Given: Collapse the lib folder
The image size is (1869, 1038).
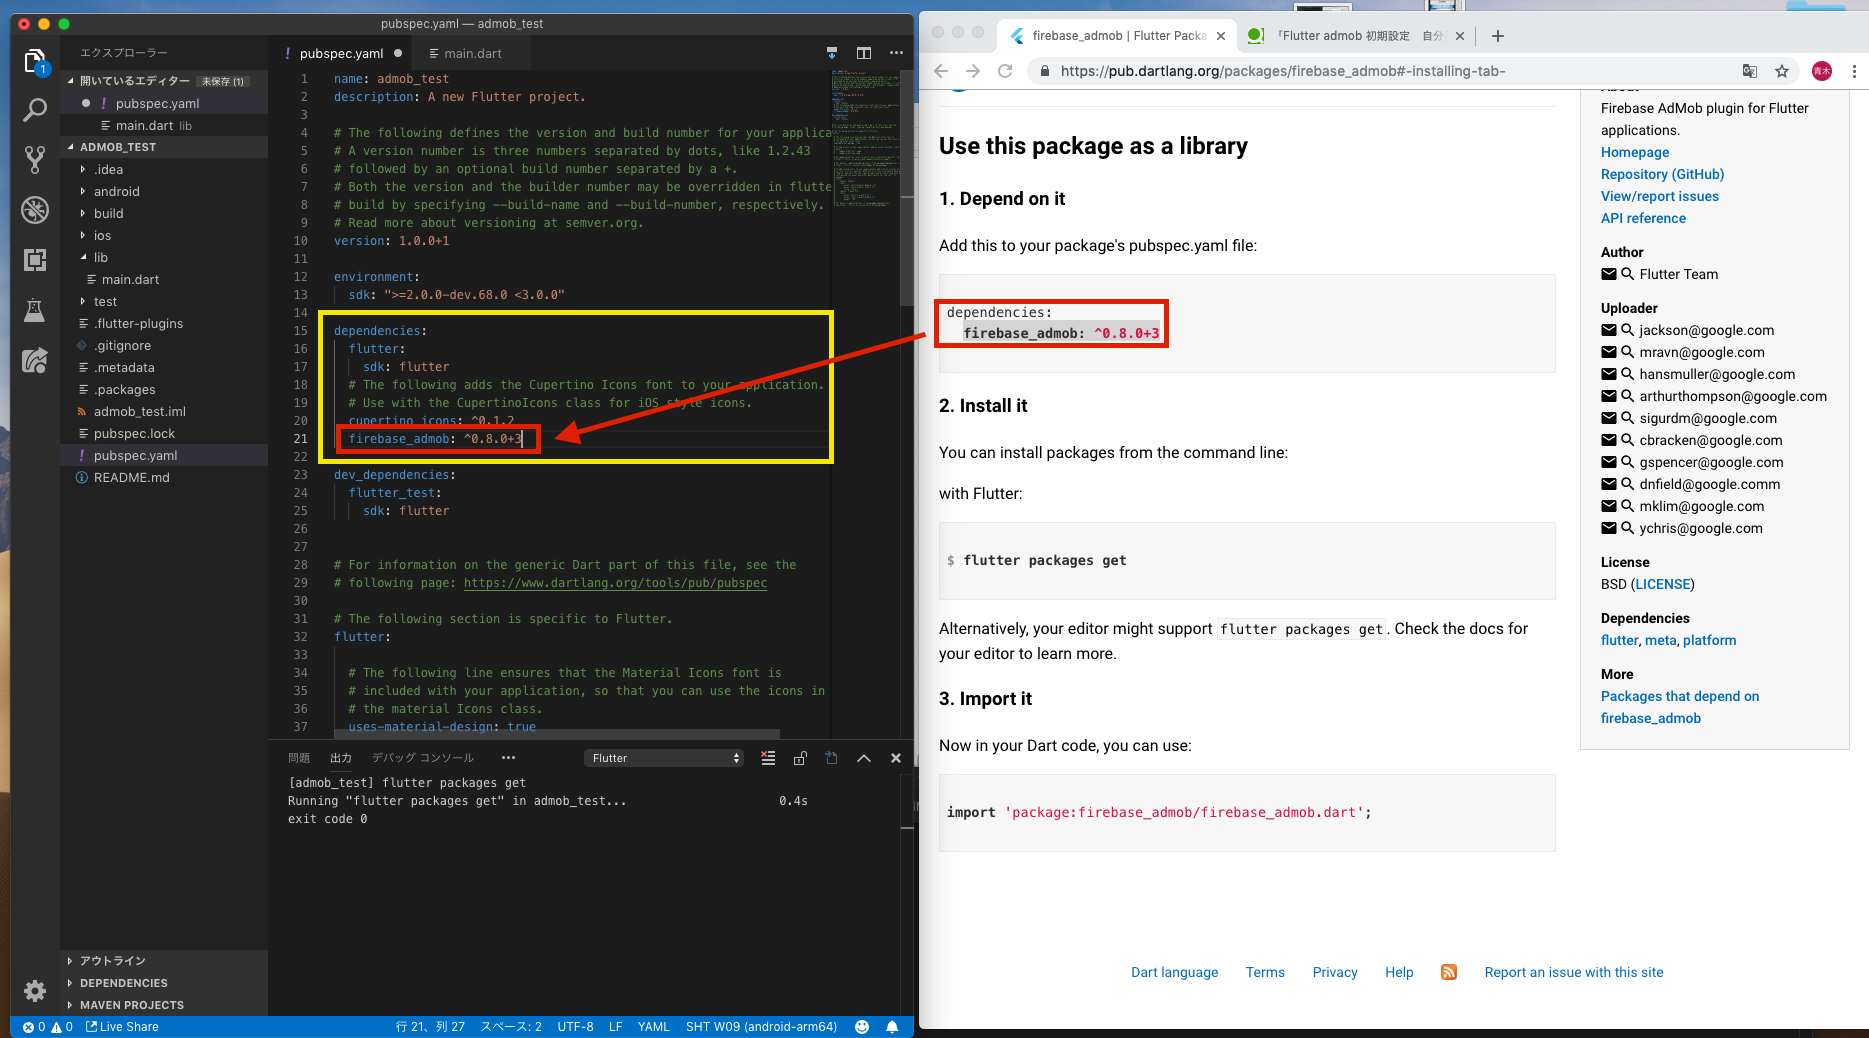Looking at the screenshot, I should (164, 258).
